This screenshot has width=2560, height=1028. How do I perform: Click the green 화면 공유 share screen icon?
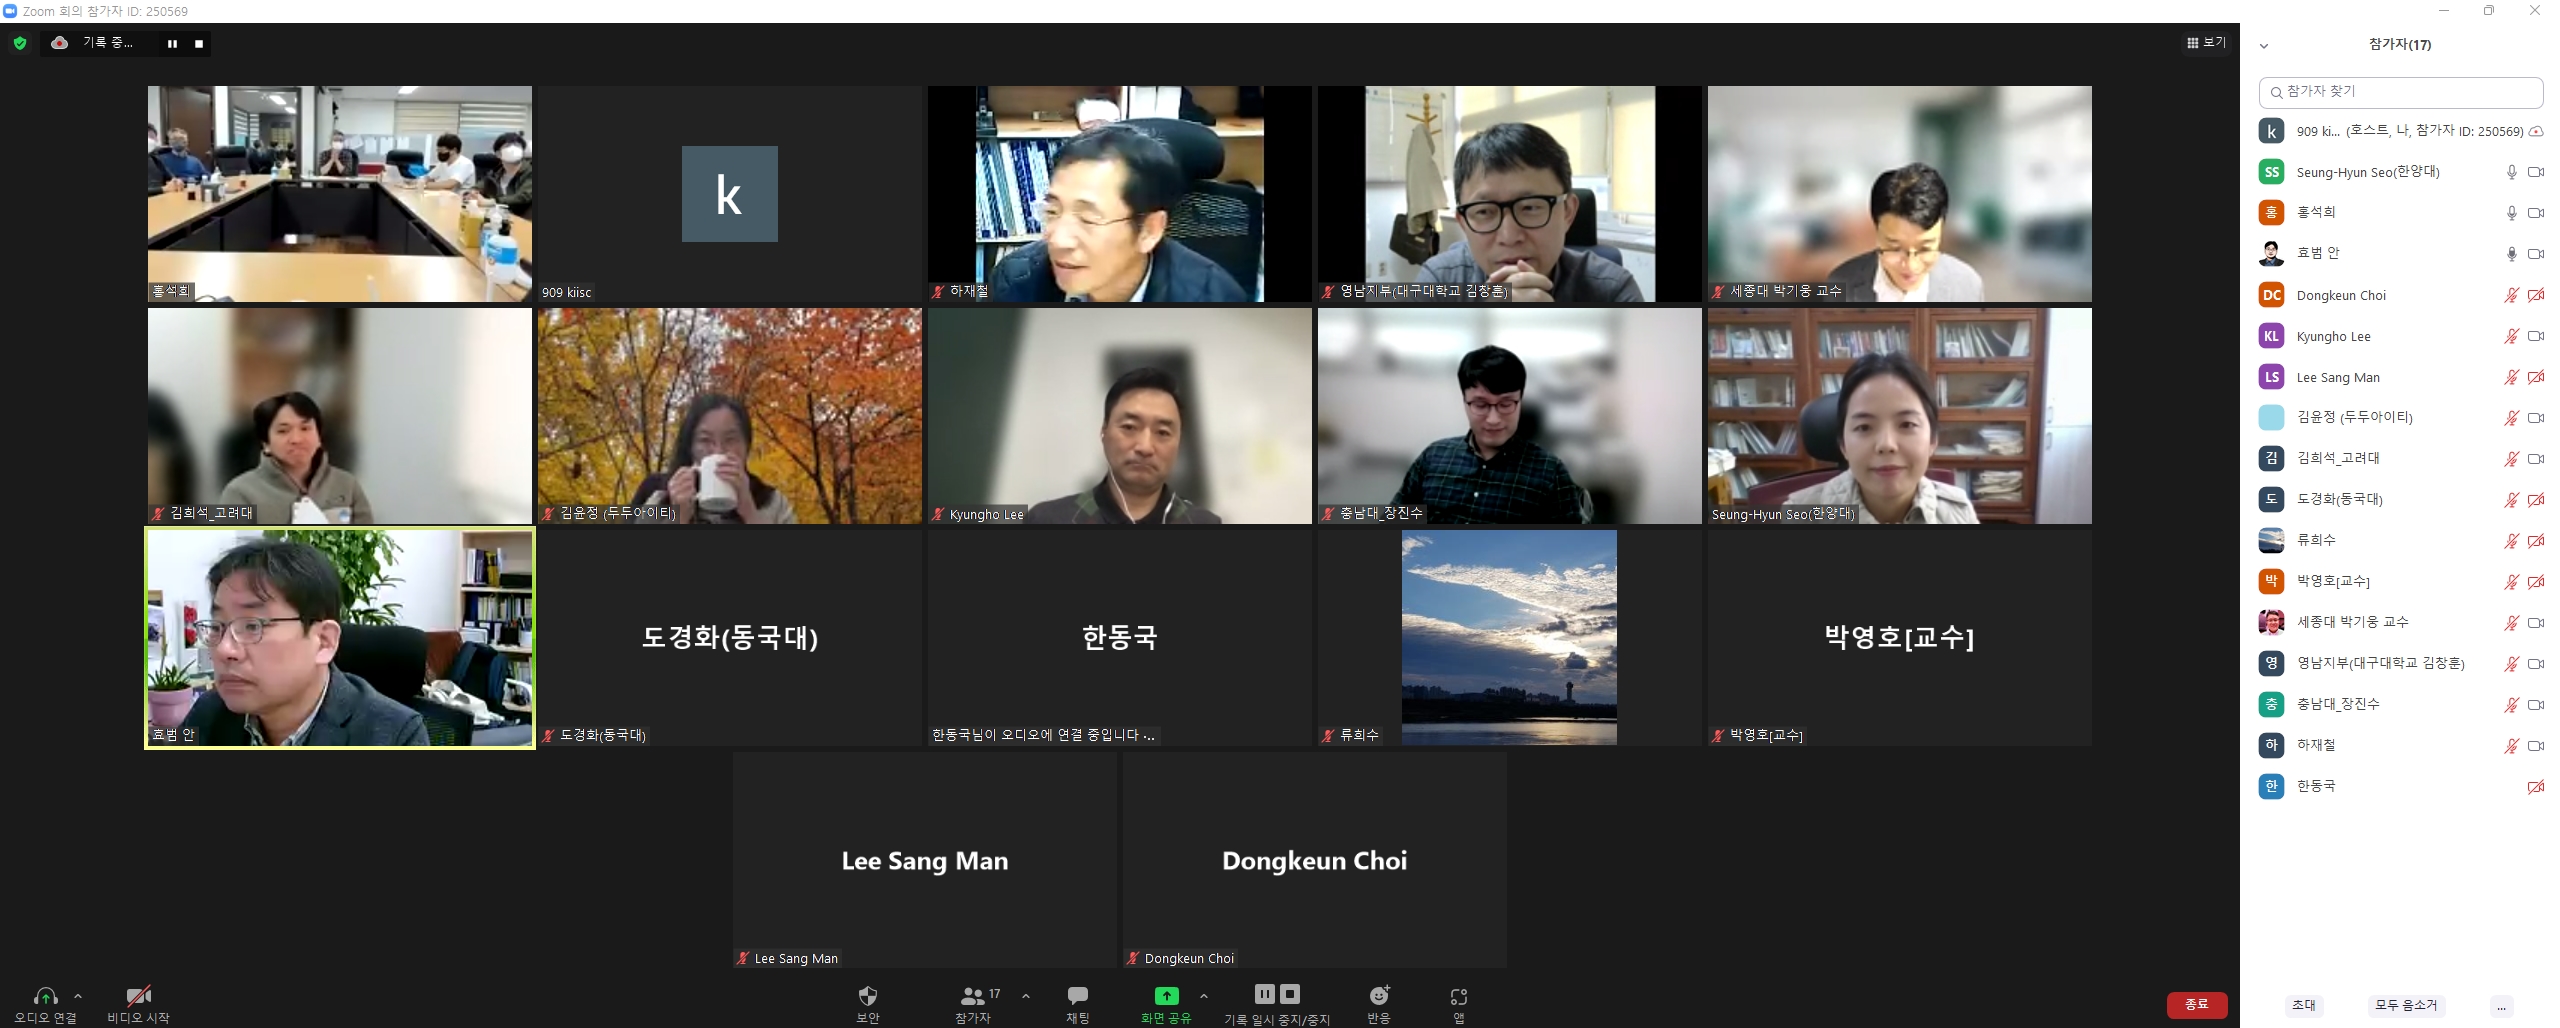(x=1166, y=996)
